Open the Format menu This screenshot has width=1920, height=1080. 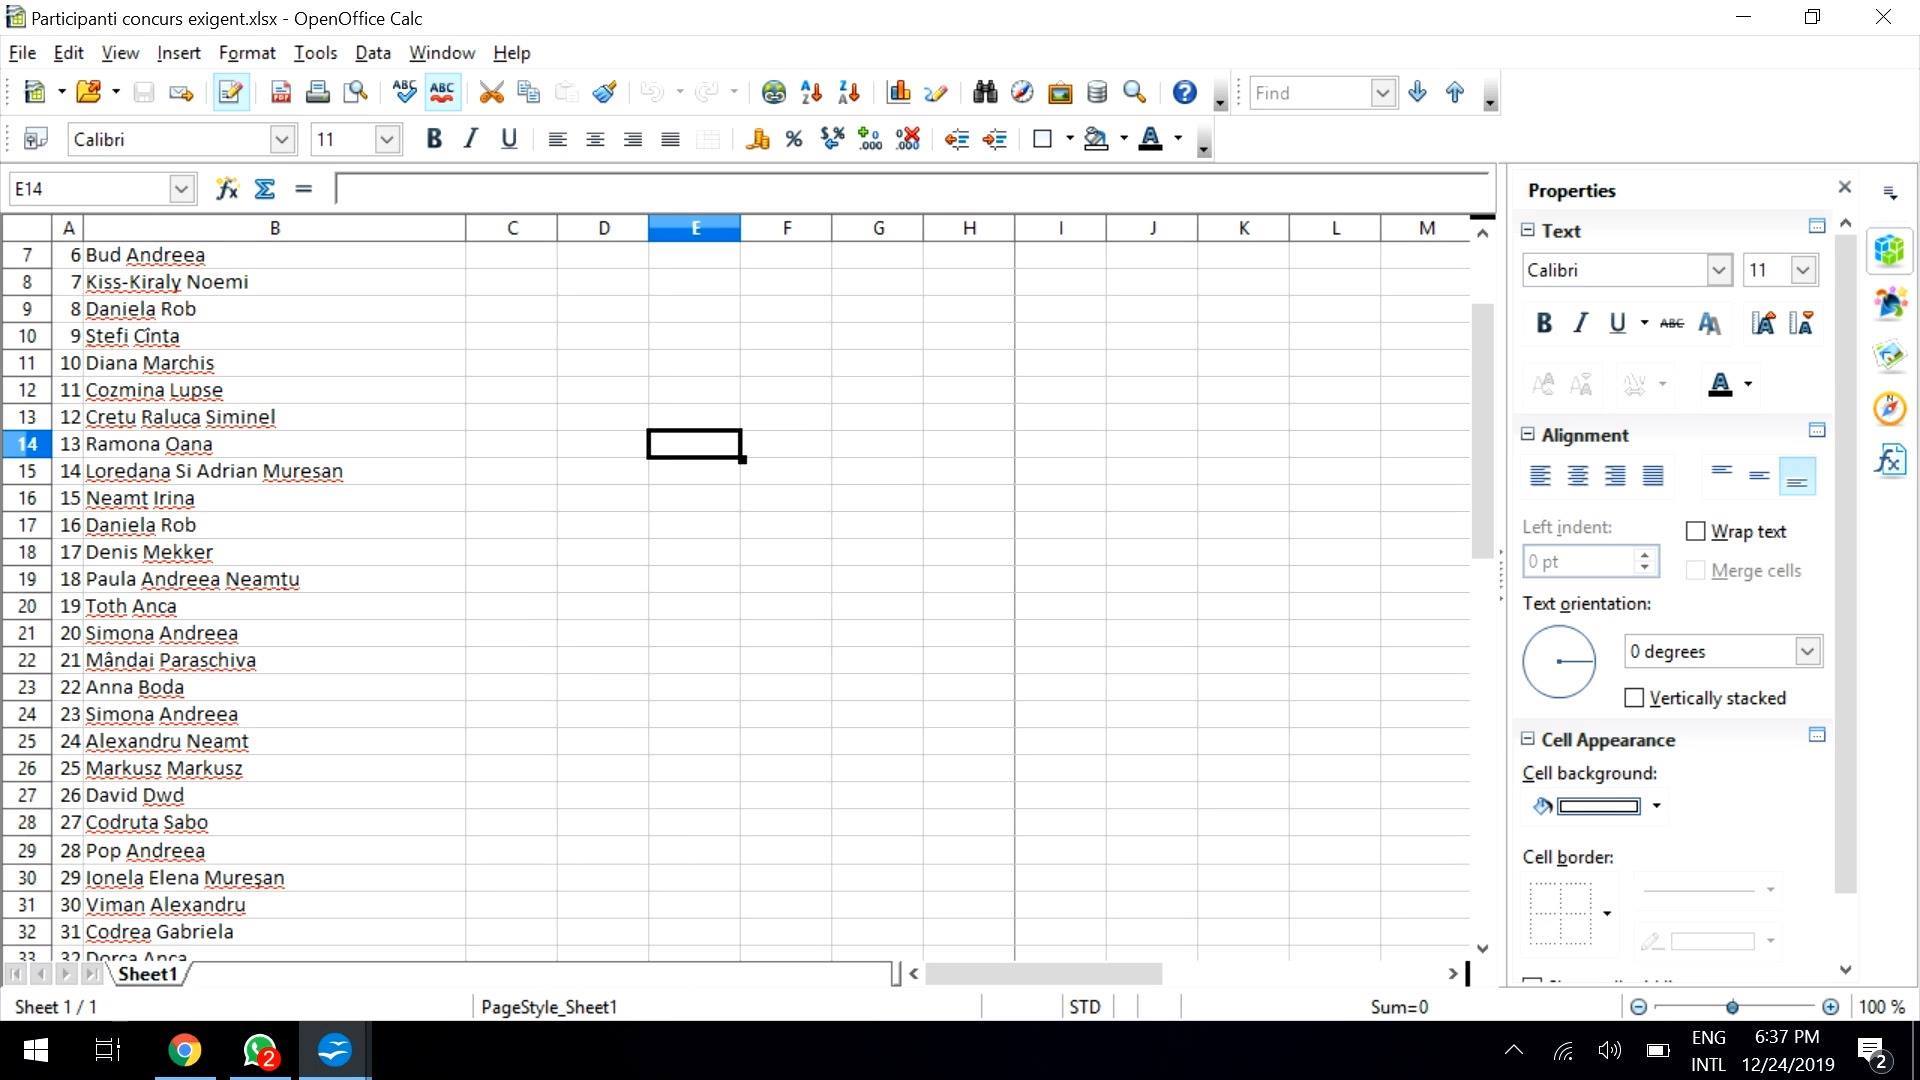pyautogui.click(x=247, y=53)
